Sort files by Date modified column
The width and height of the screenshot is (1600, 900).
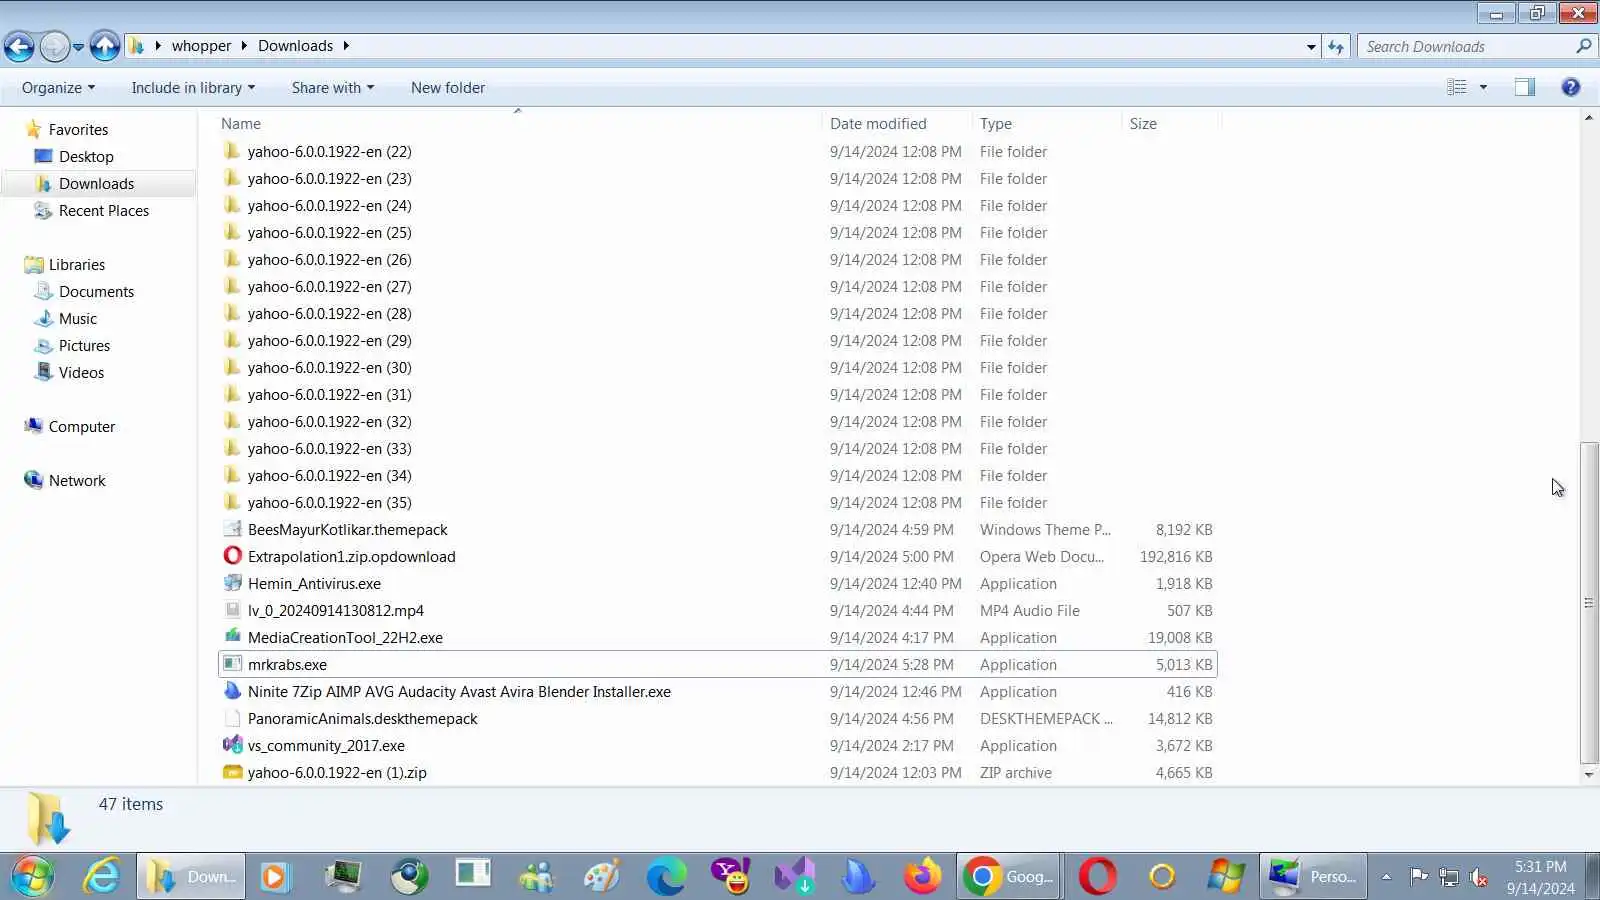[x=897, y=123]
